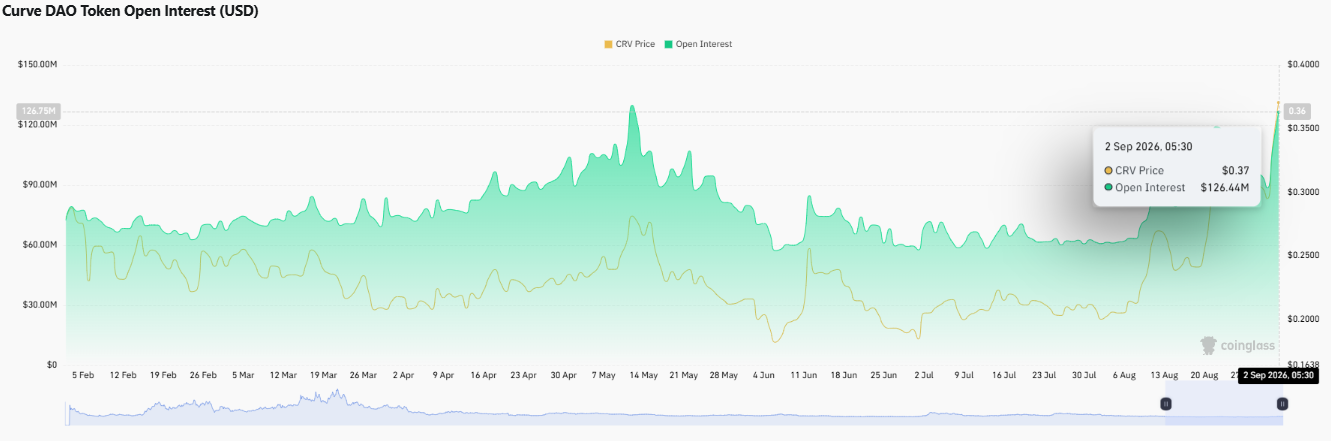Click the tooltip $126.44M Open Interest value

[x=1225, y=187]
